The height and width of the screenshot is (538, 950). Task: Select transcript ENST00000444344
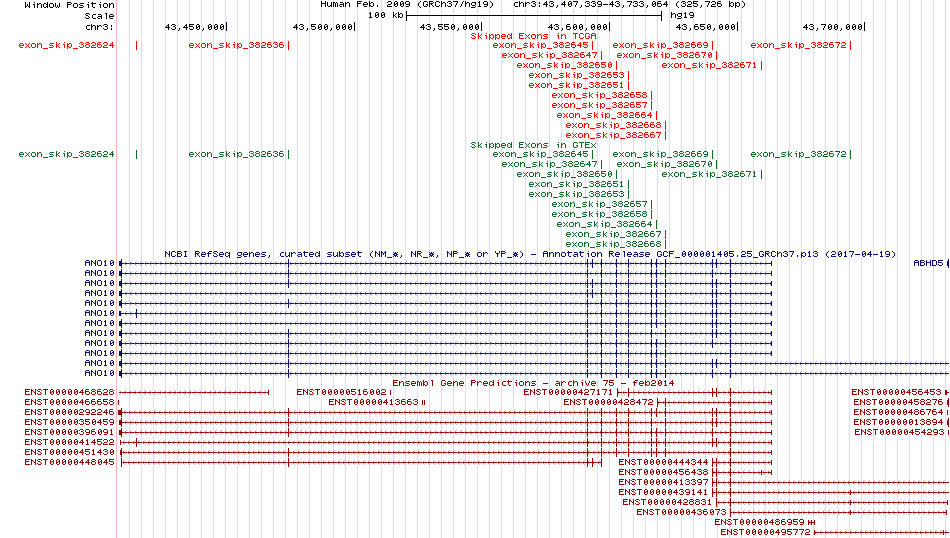tap(663, 462)
